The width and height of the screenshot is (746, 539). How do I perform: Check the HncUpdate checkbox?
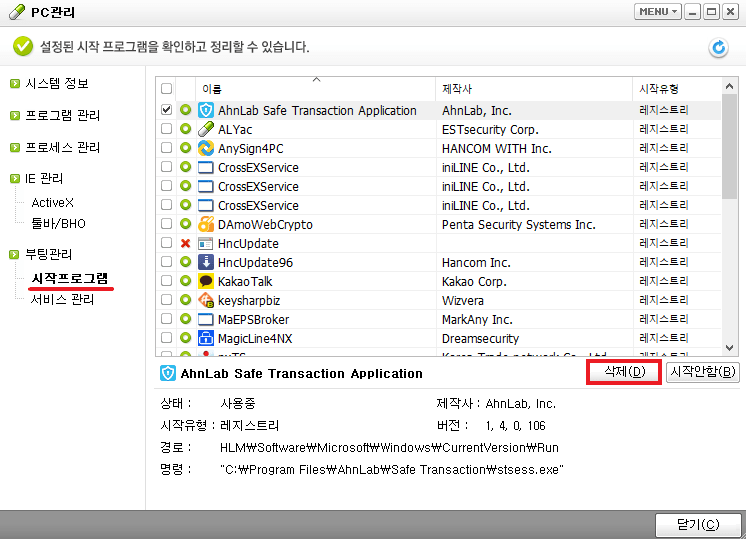[x=167, y=243]
